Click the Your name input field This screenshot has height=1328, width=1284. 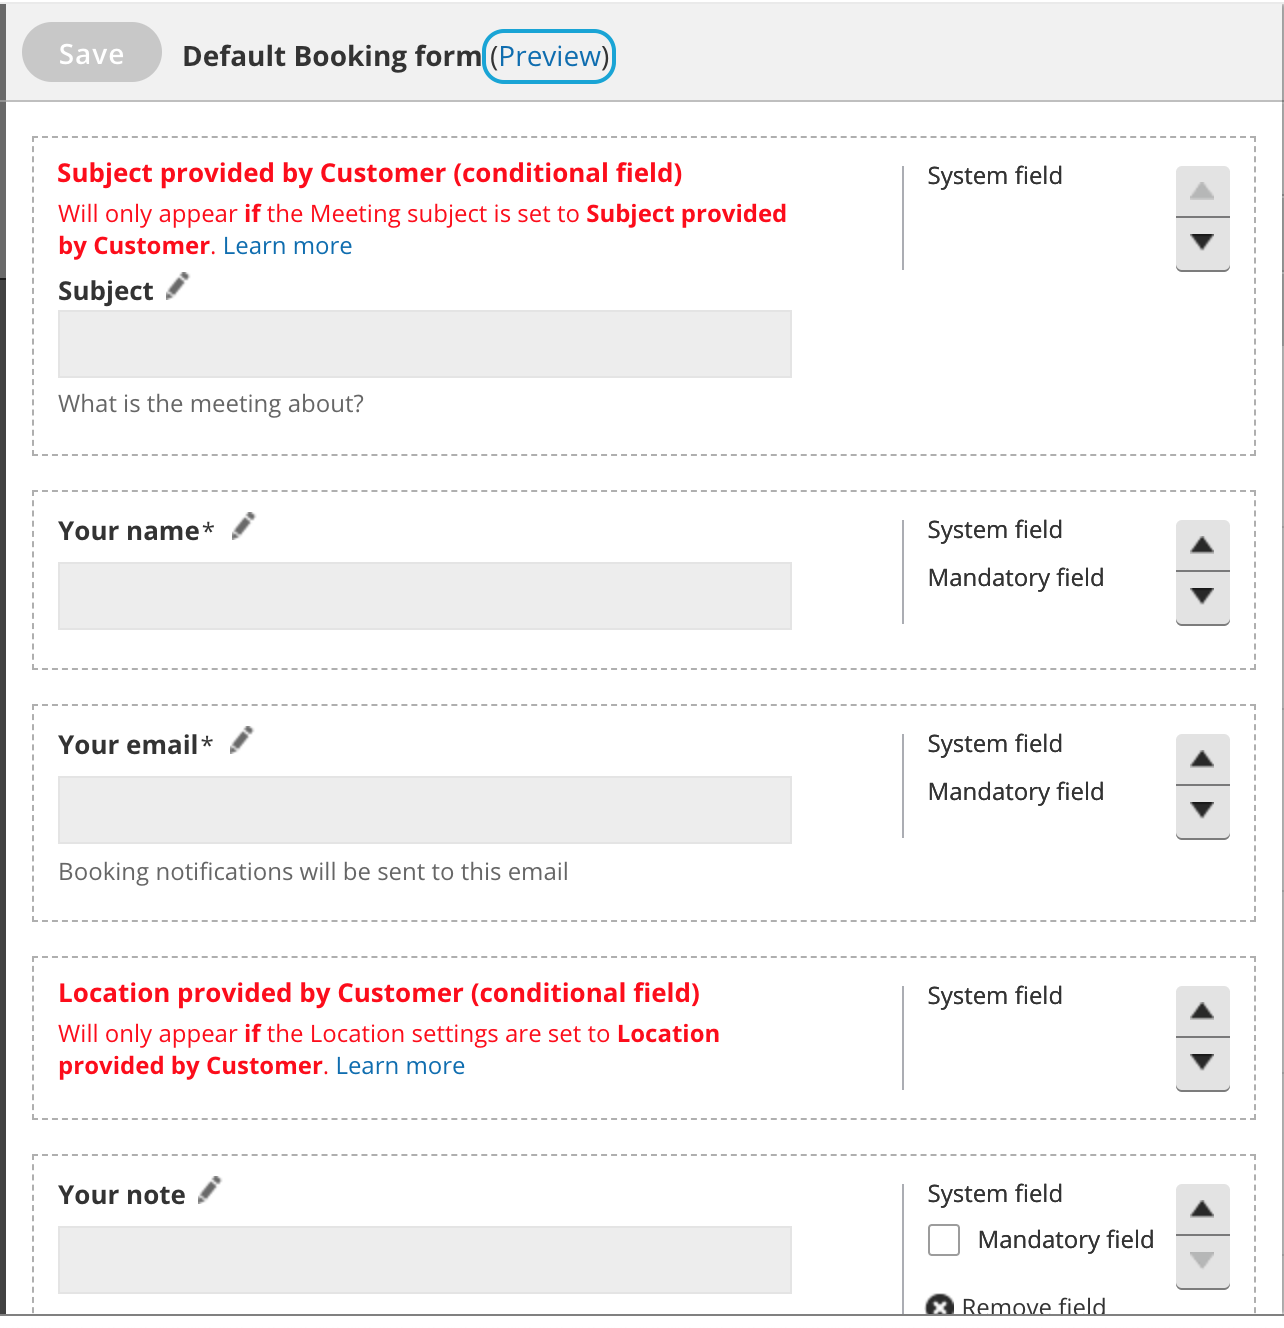point(425,596)
